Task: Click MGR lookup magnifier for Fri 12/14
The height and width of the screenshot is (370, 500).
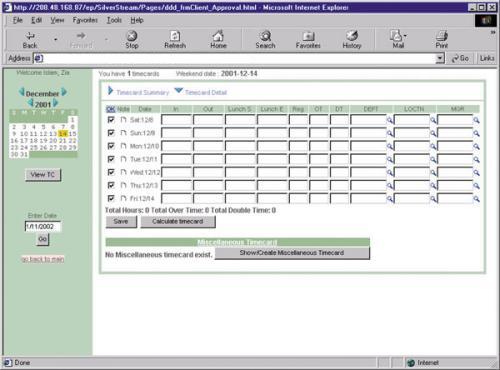Action: pyautogui.click(x=476, y=199)
